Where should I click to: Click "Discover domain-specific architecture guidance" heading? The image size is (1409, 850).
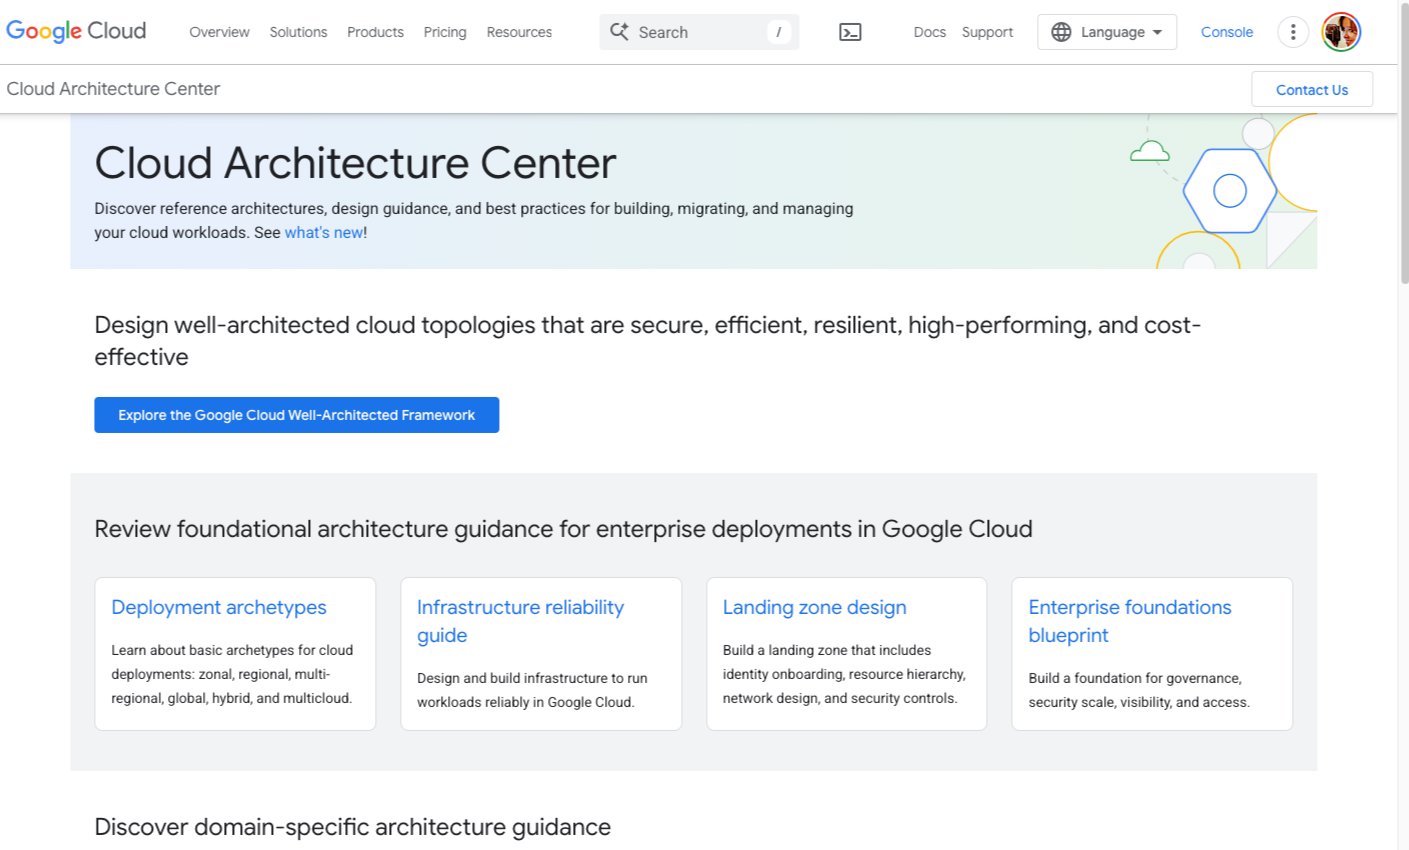pos(352,827)
